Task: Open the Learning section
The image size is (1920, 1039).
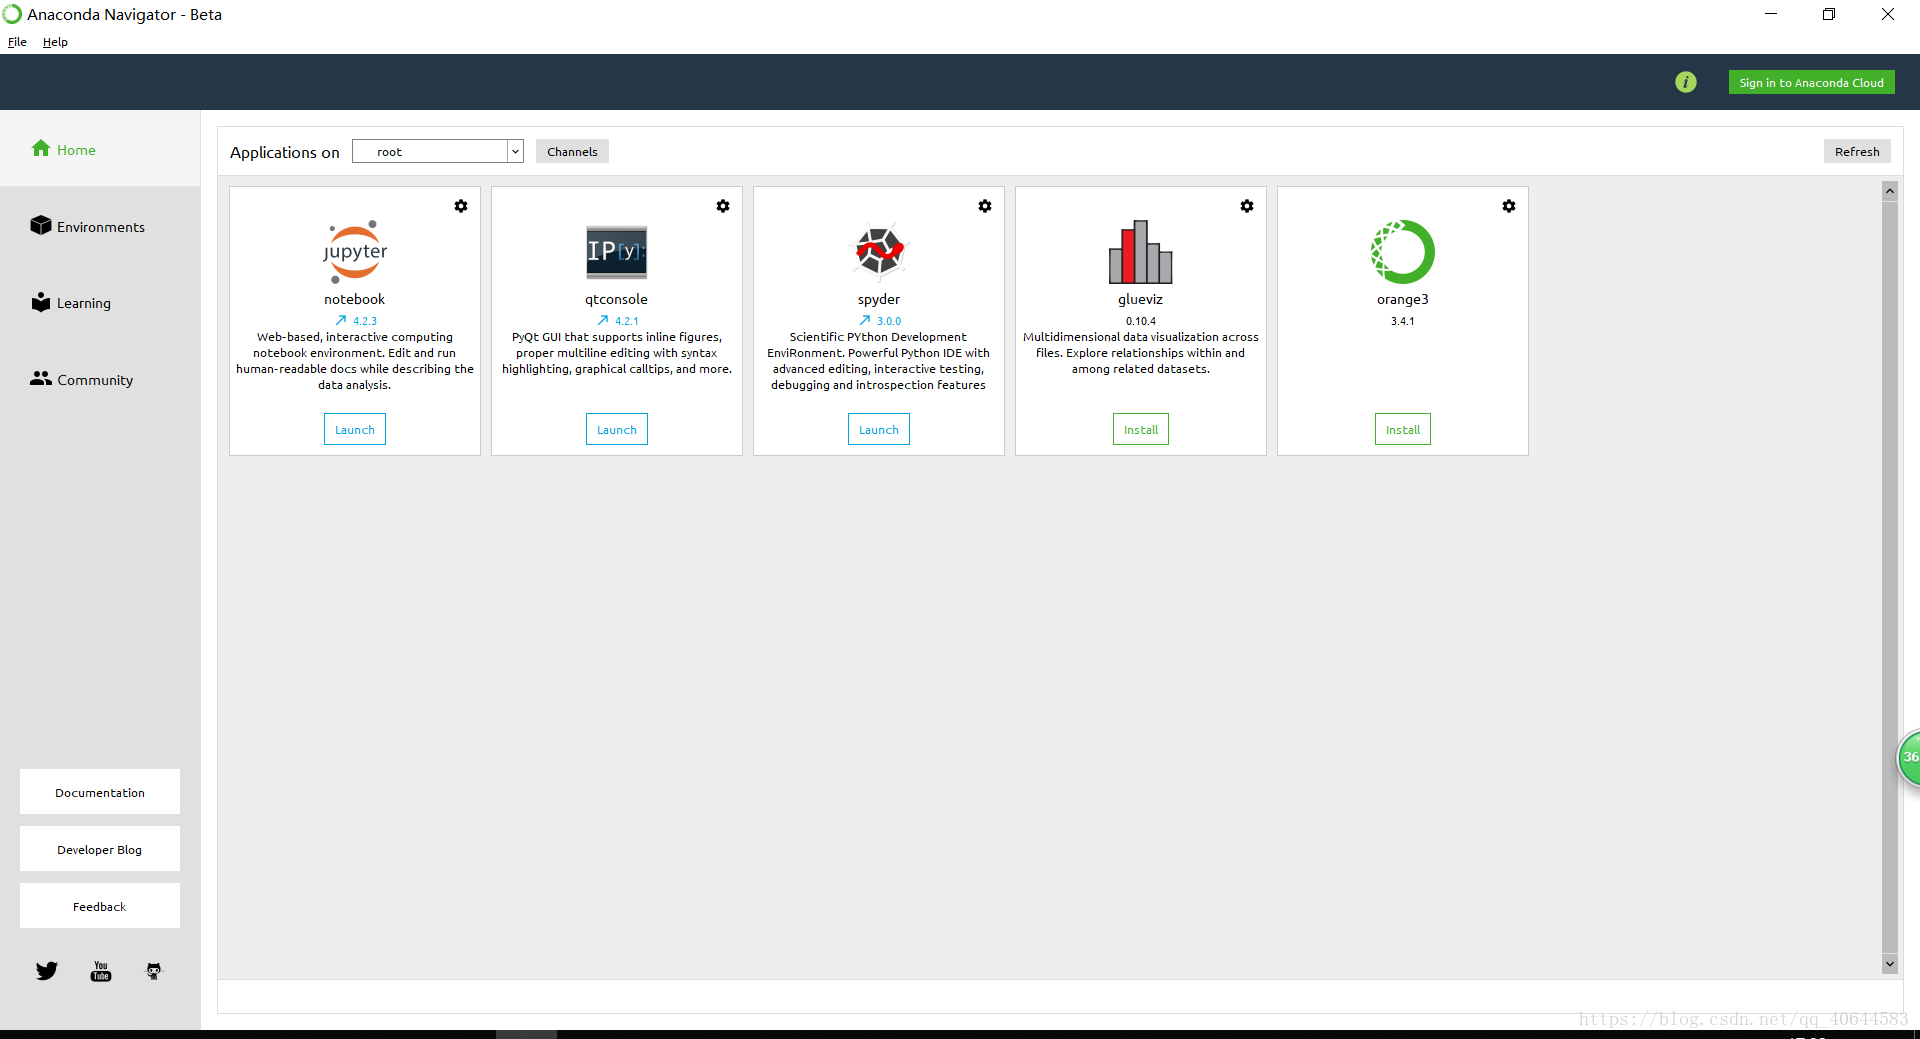Action: pyautogui.click(x=71, y=302)
